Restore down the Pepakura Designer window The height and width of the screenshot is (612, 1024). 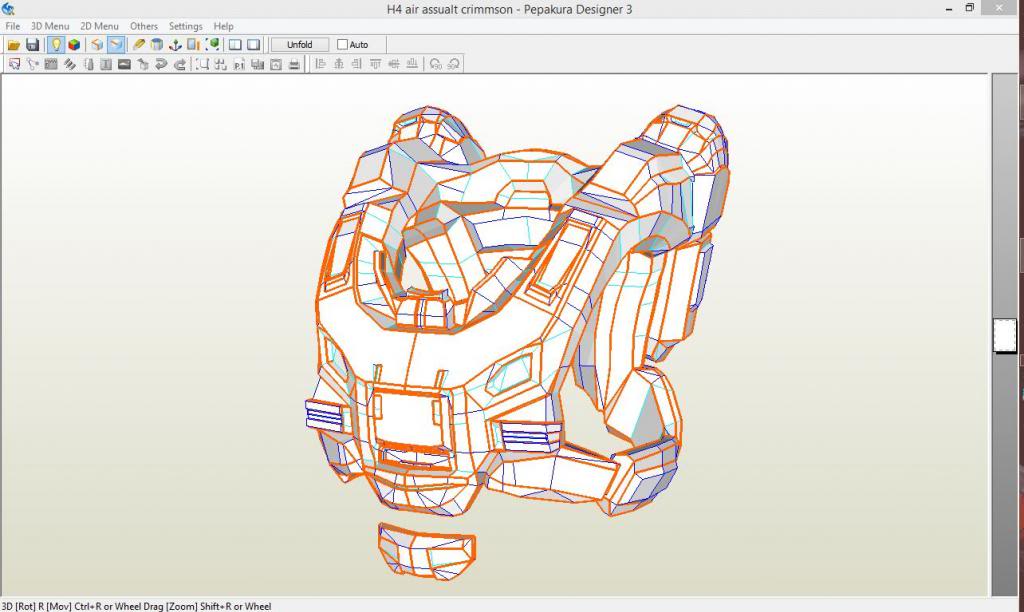point(970,8)
